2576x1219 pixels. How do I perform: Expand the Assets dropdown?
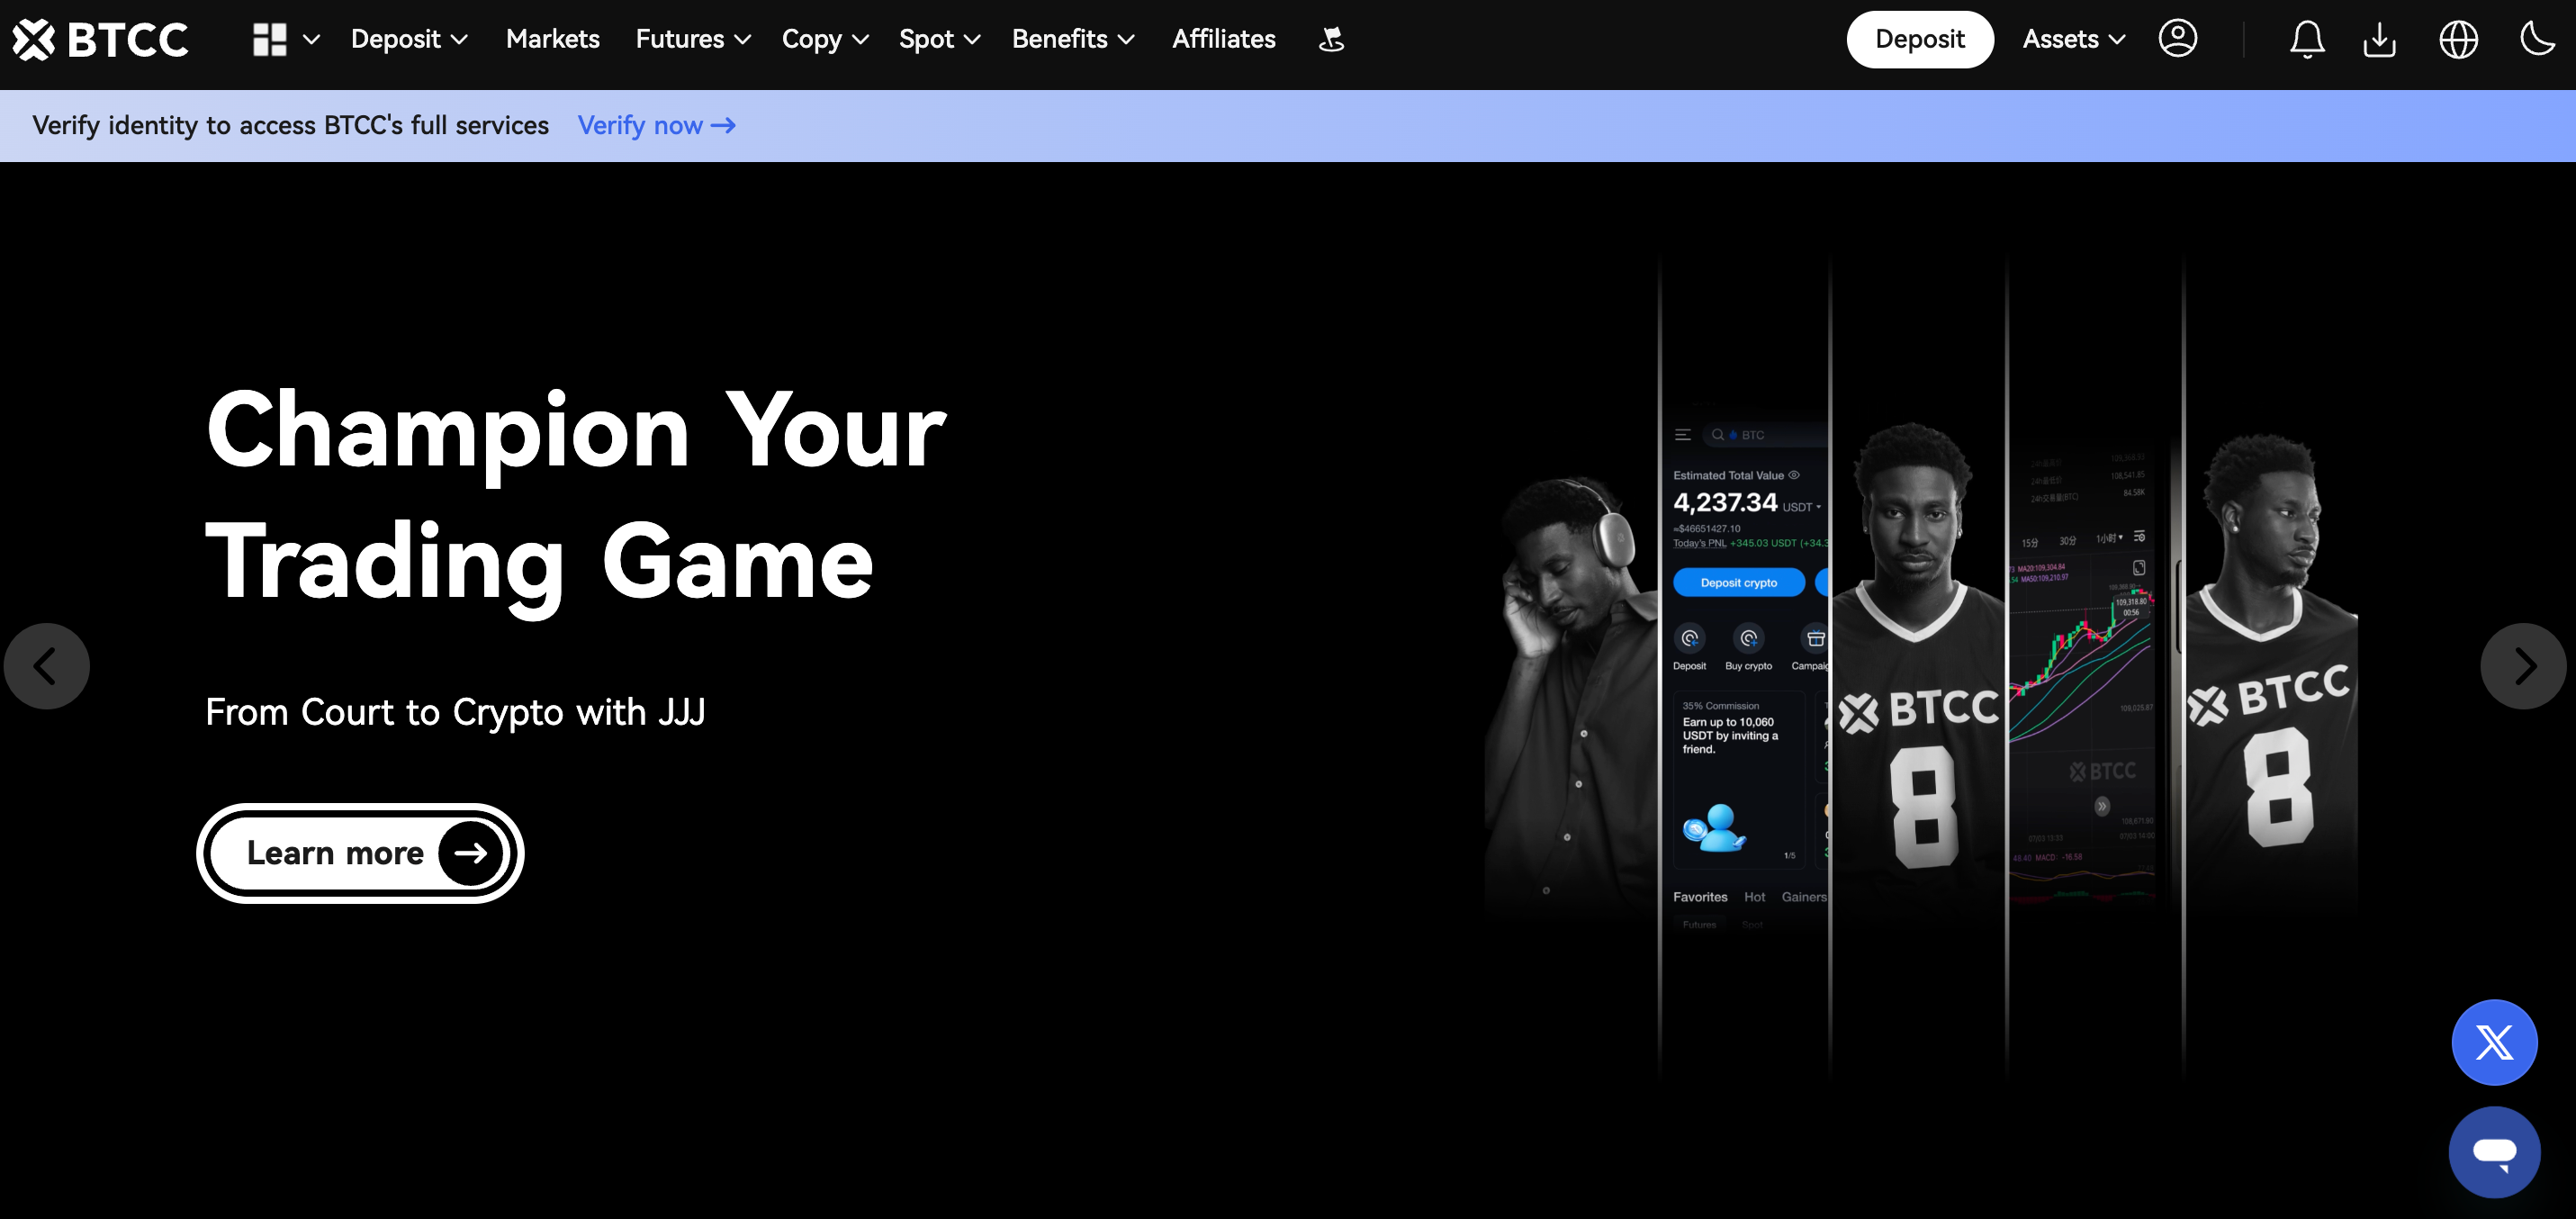[x=2073, y=39]
